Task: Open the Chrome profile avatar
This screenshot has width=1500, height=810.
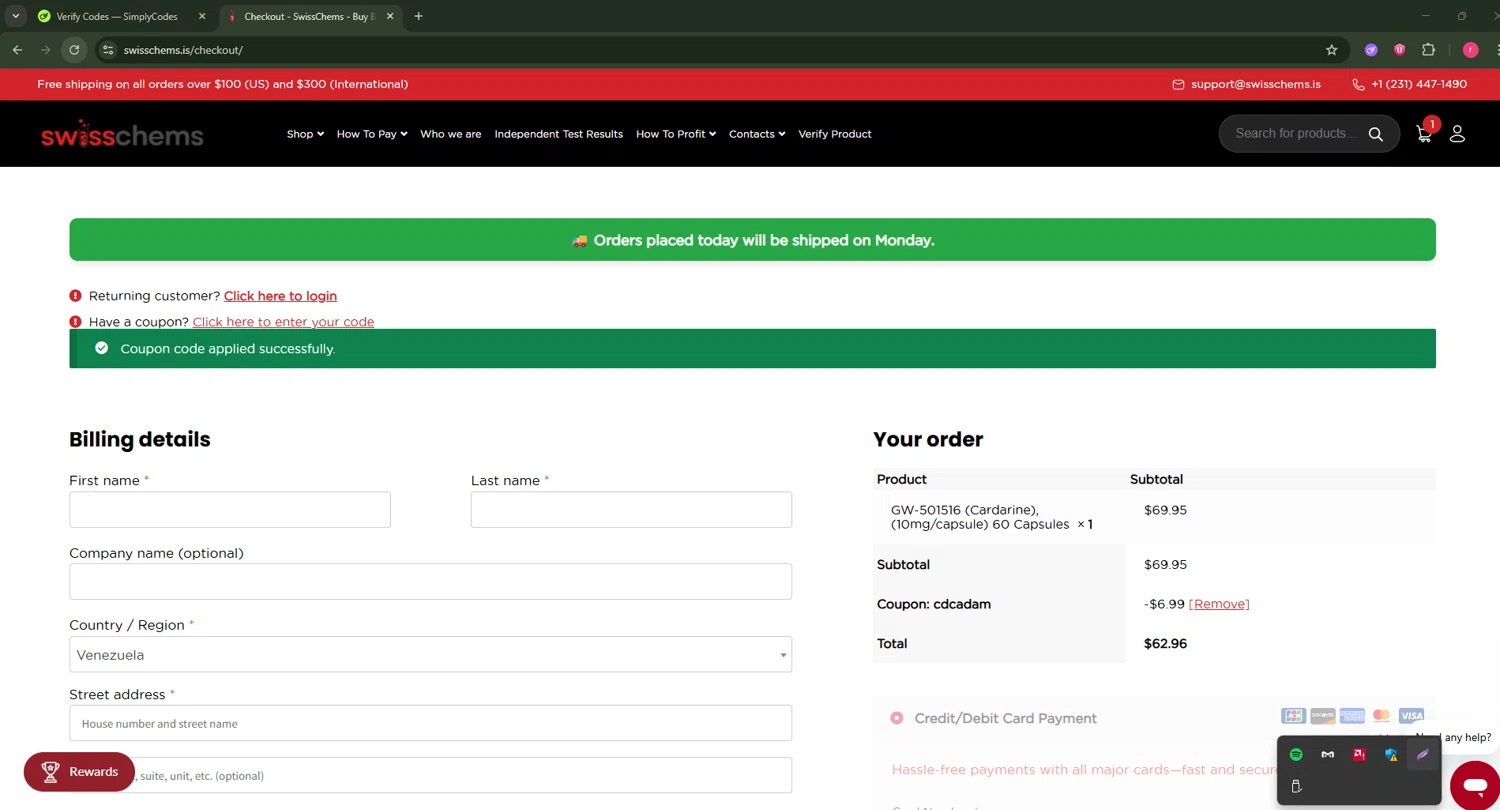Action: coord(1470,50)
